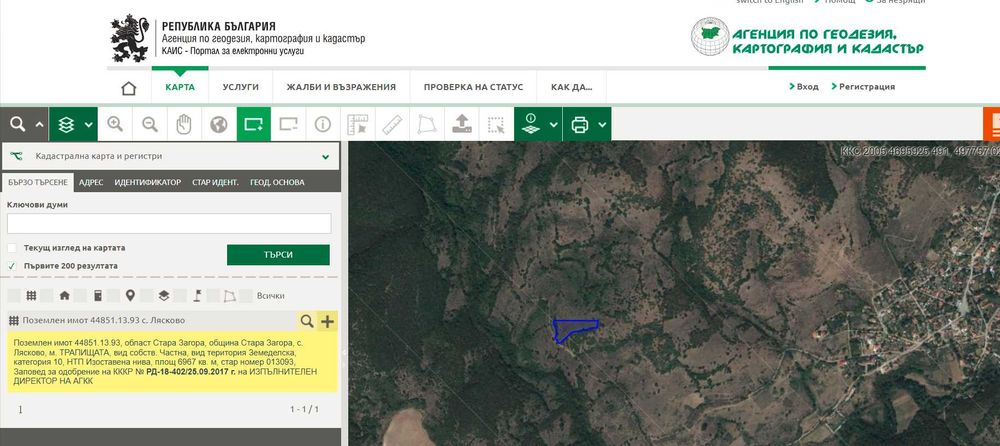Screen dimensions: 1000x446
Task: Follow the Регистрация link
Action: tap(863, 87)
